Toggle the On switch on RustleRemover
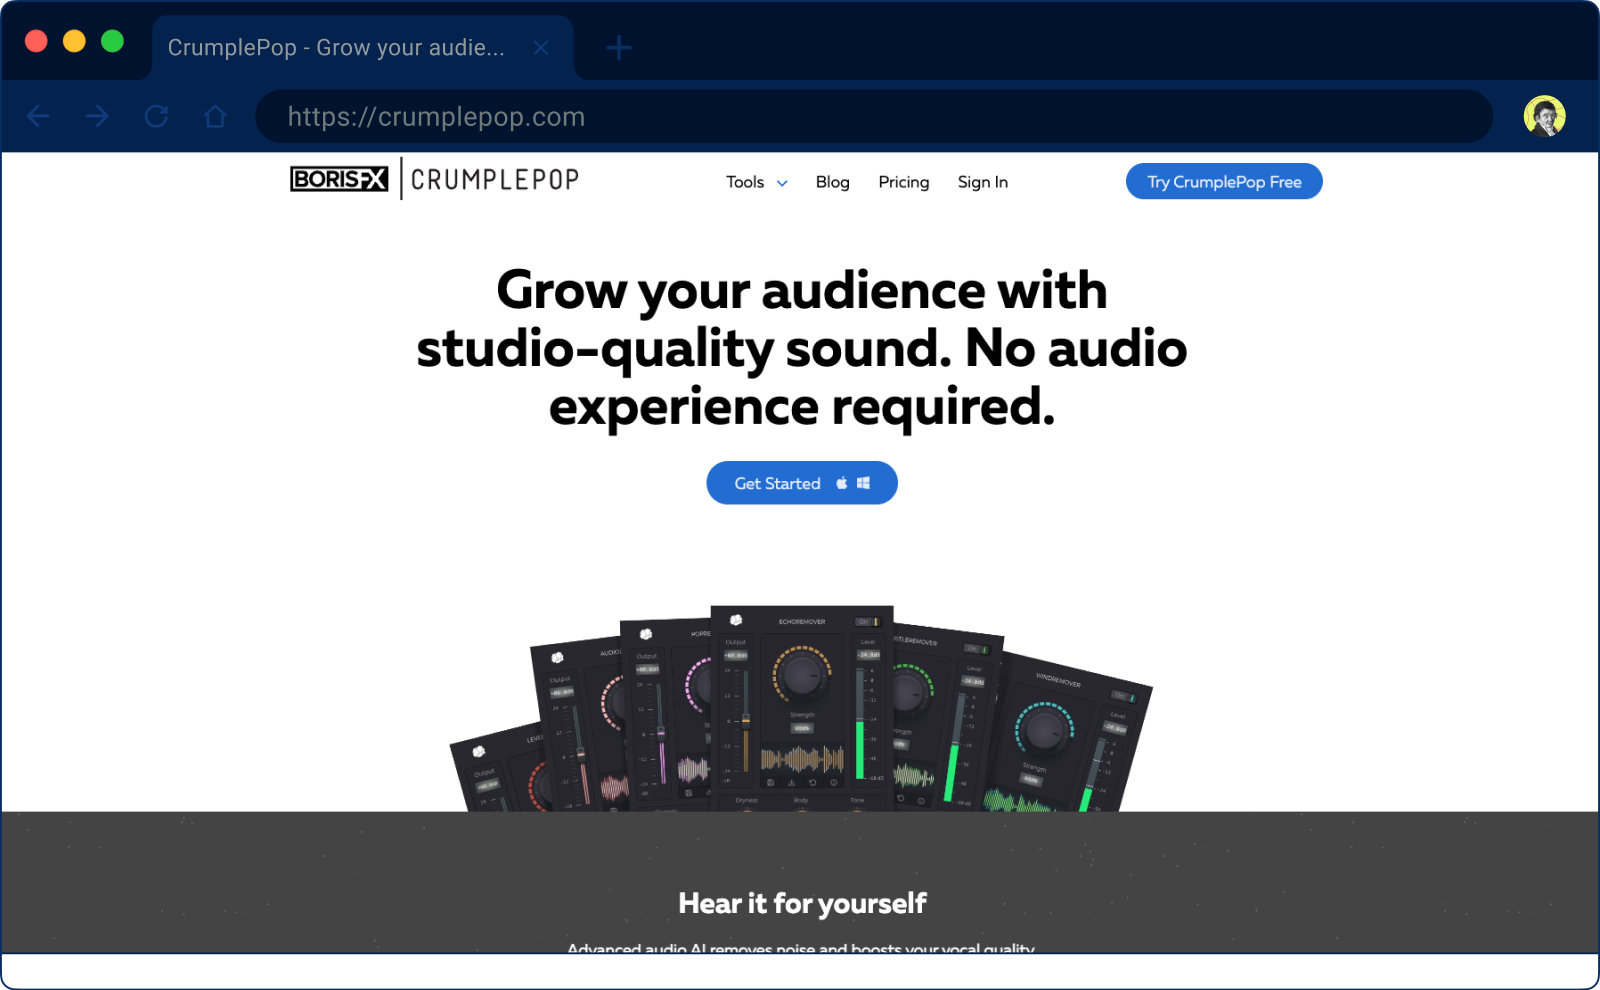This screenshot has height=990, width=1600. point(977,648)
